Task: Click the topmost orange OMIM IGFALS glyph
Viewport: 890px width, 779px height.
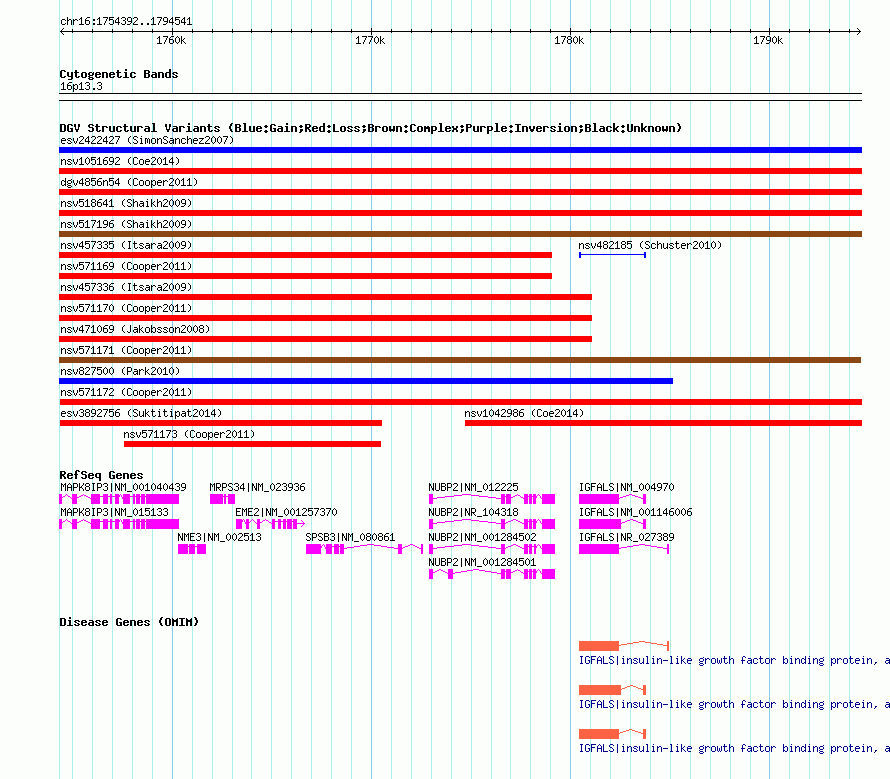Action: [x=624, y=646]
